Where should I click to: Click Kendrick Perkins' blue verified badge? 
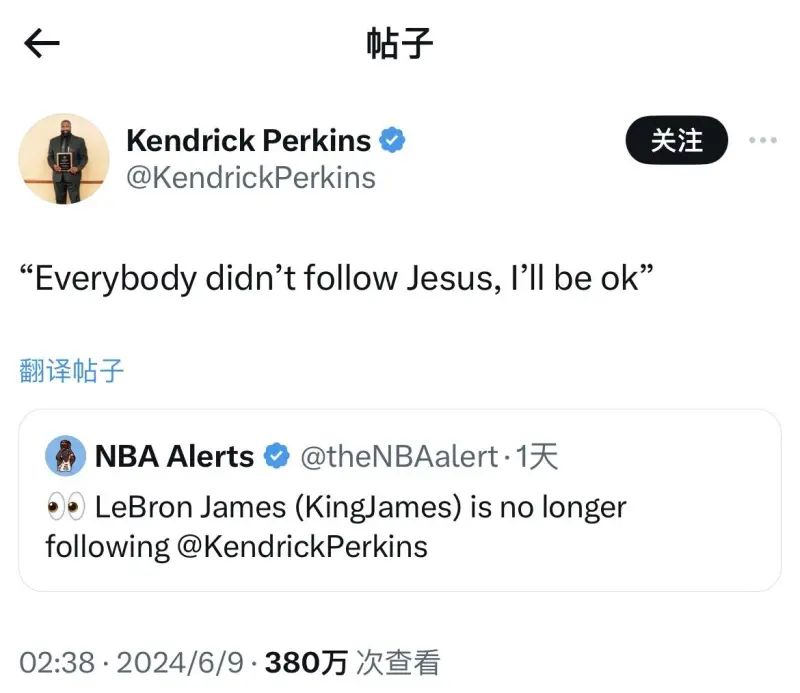click(393, 141)
